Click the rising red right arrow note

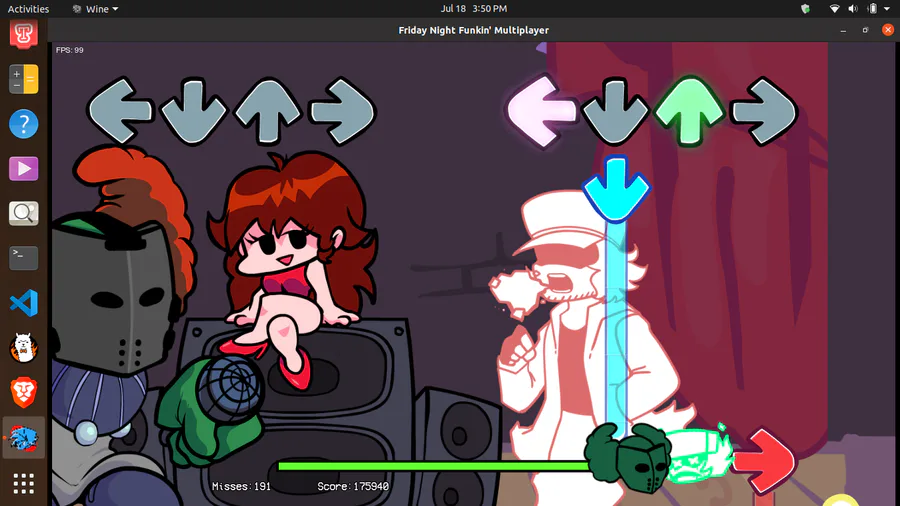tap(764, 461)
